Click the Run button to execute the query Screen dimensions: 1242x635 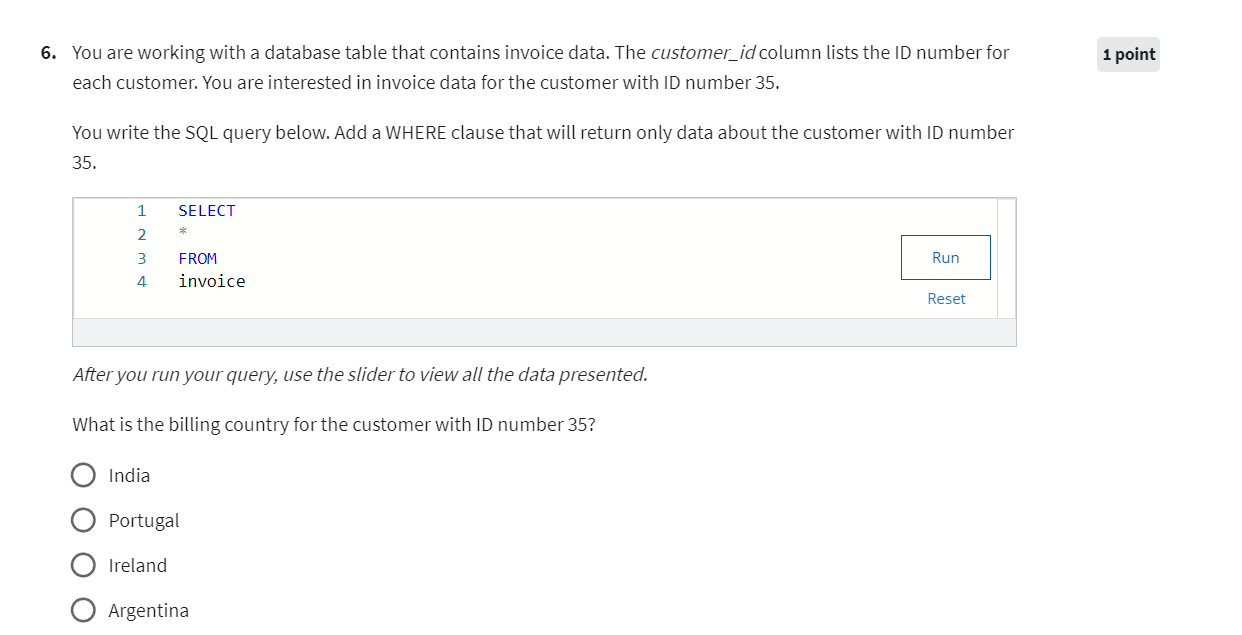[945, 257]
